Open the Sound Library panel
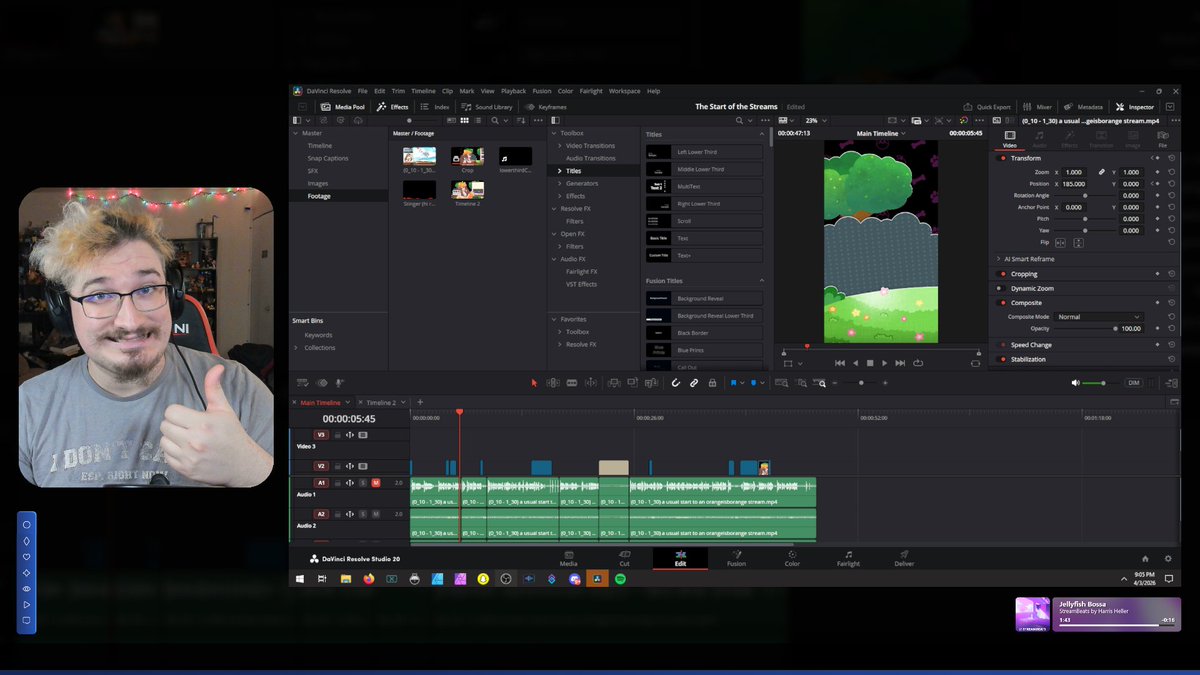The image size is (1200, 675). tap(486, 107)
